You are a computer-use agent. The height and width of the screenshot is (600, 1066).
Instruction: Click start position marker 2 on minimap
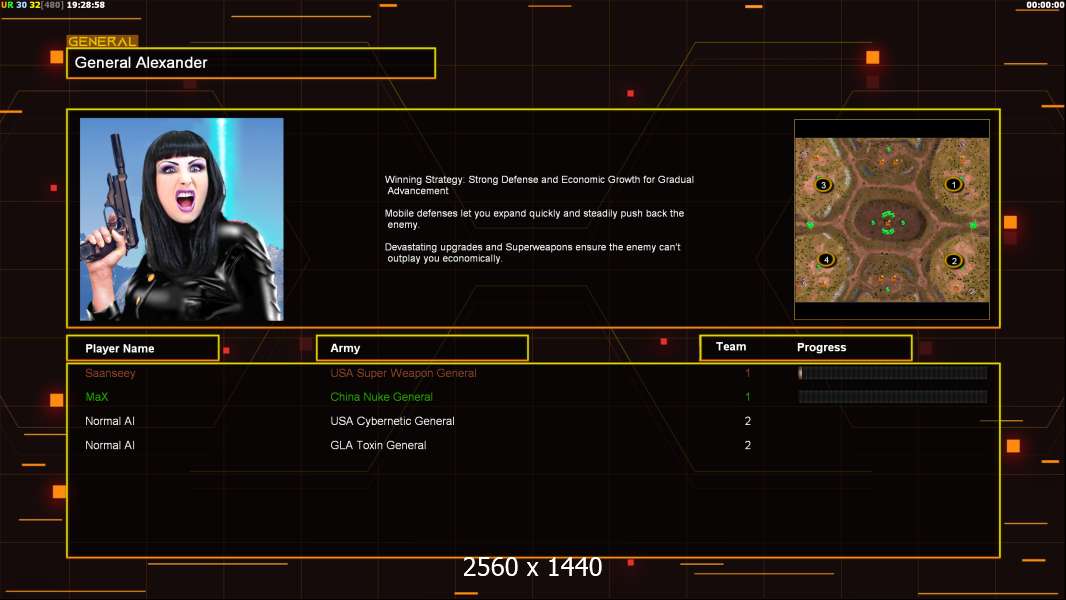point(953,261)
